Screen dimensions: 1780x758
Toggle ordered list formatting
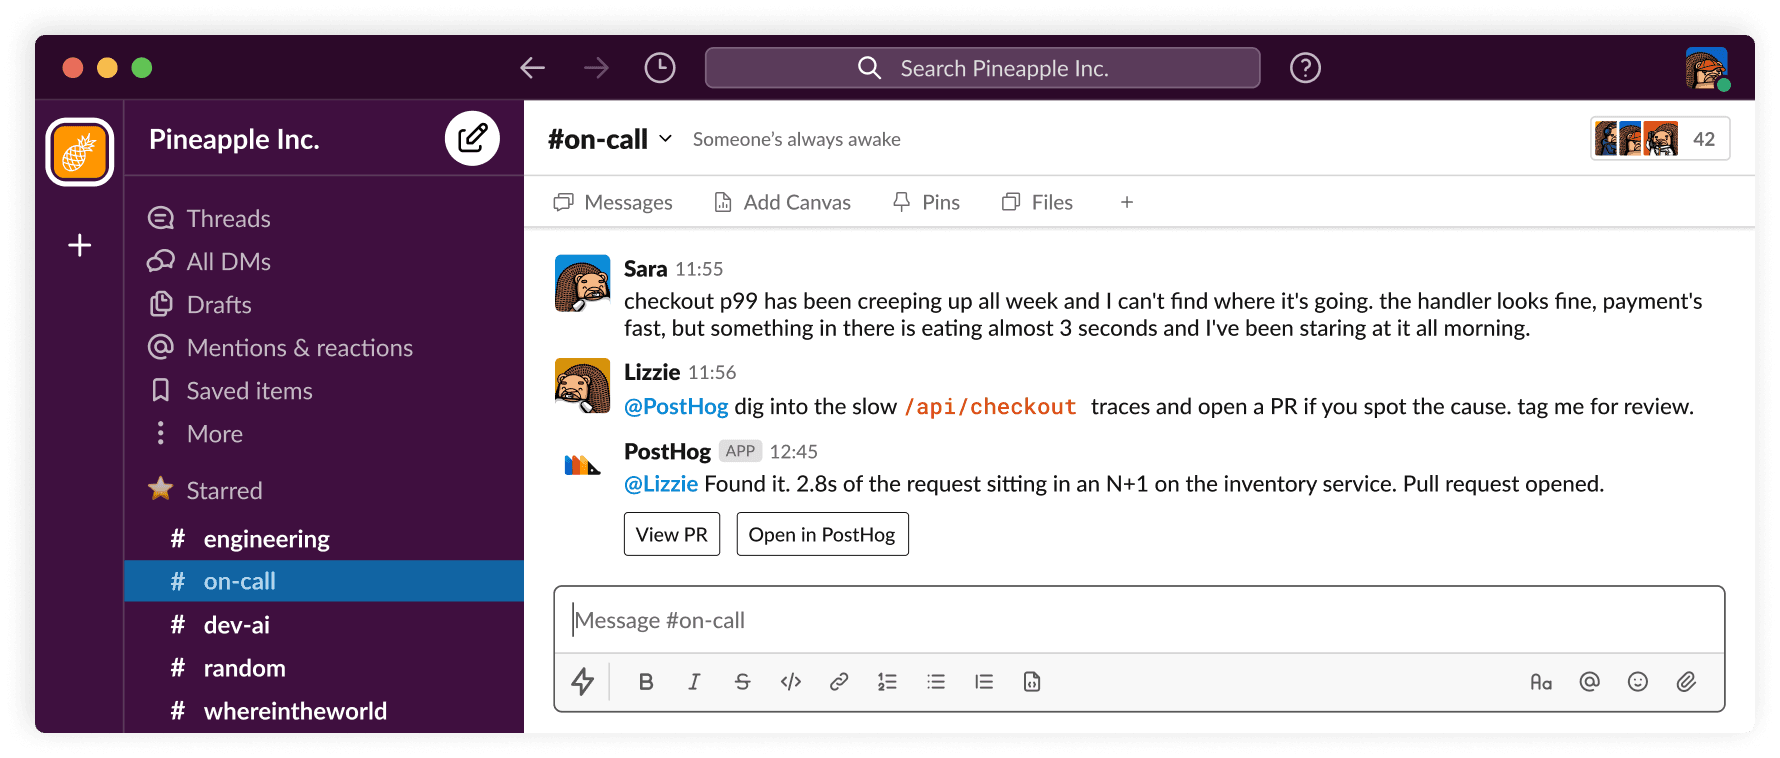887,682
